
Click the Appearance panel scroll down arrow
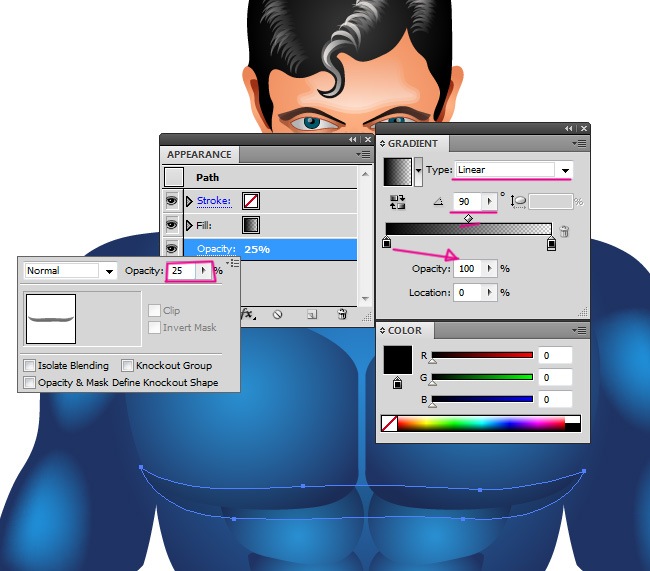click(x=365, y=299)
